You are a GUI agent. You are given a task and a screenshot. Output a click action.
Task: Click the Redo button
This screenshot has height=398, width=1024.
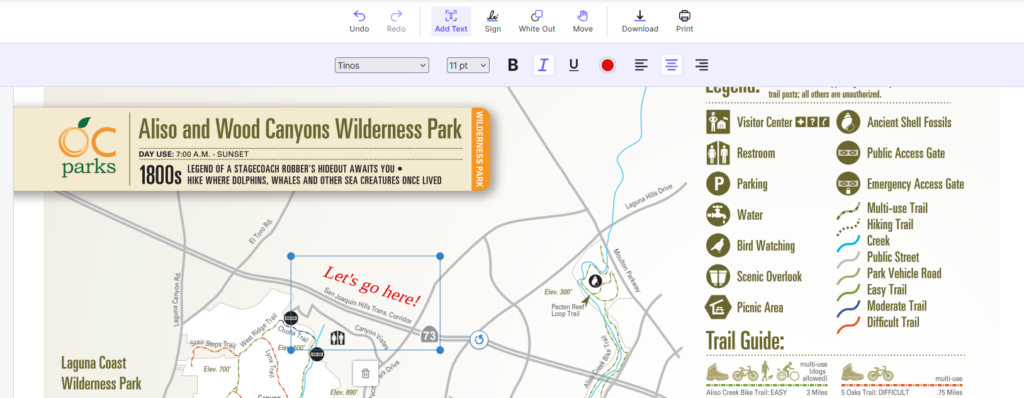[396, 22]
